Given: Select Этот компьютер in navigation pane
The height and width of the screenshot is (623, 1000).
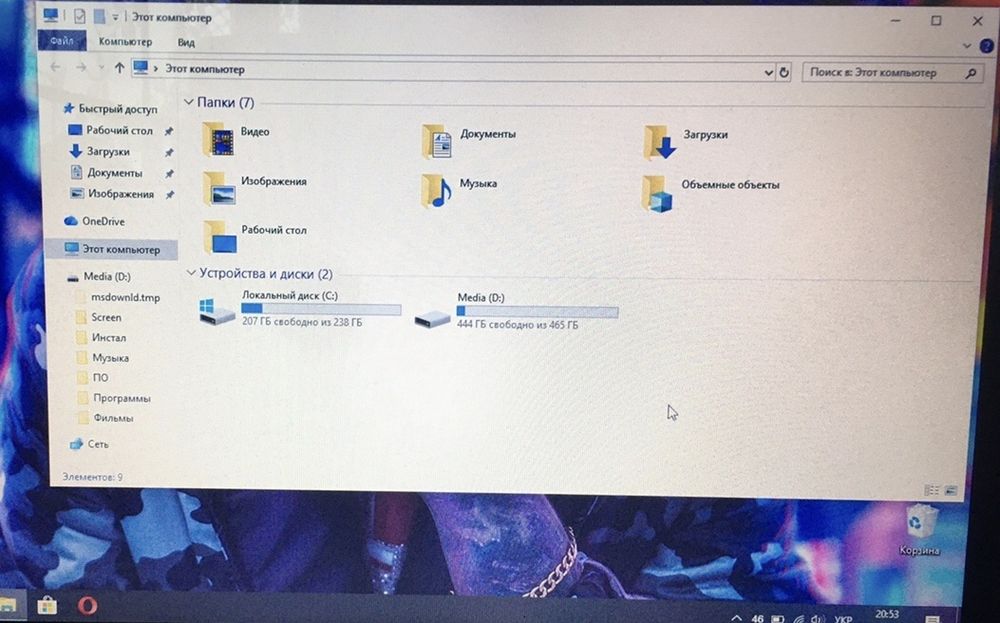Looking at the screenshot, I should tap(112, 249).
